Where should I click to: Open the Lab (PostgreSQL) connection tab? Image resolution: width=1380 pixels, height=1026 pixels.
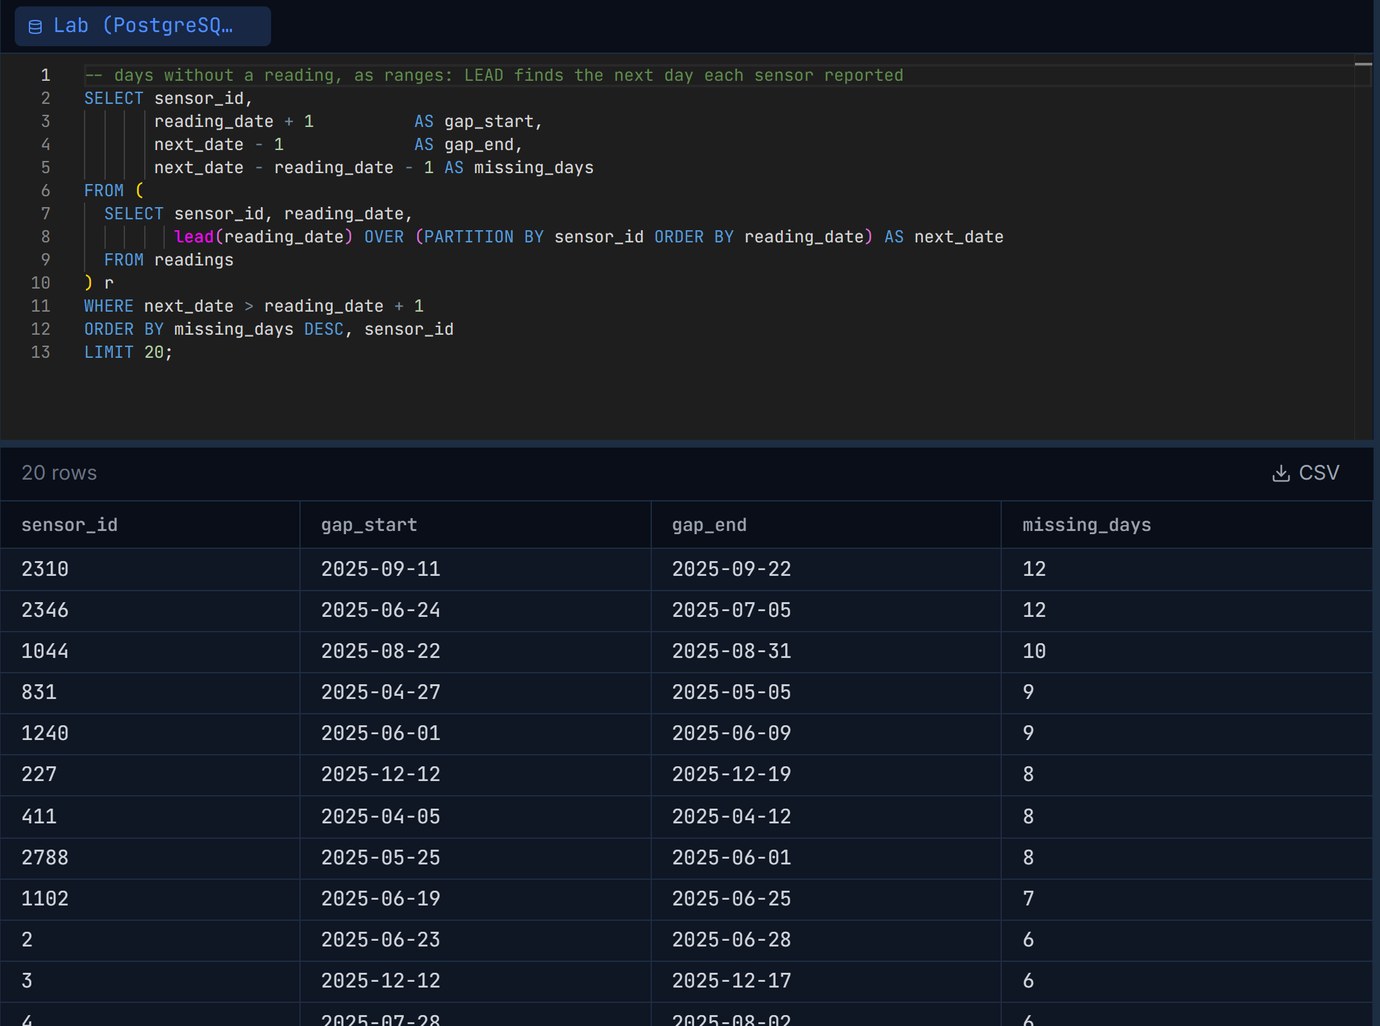point(142,26)
